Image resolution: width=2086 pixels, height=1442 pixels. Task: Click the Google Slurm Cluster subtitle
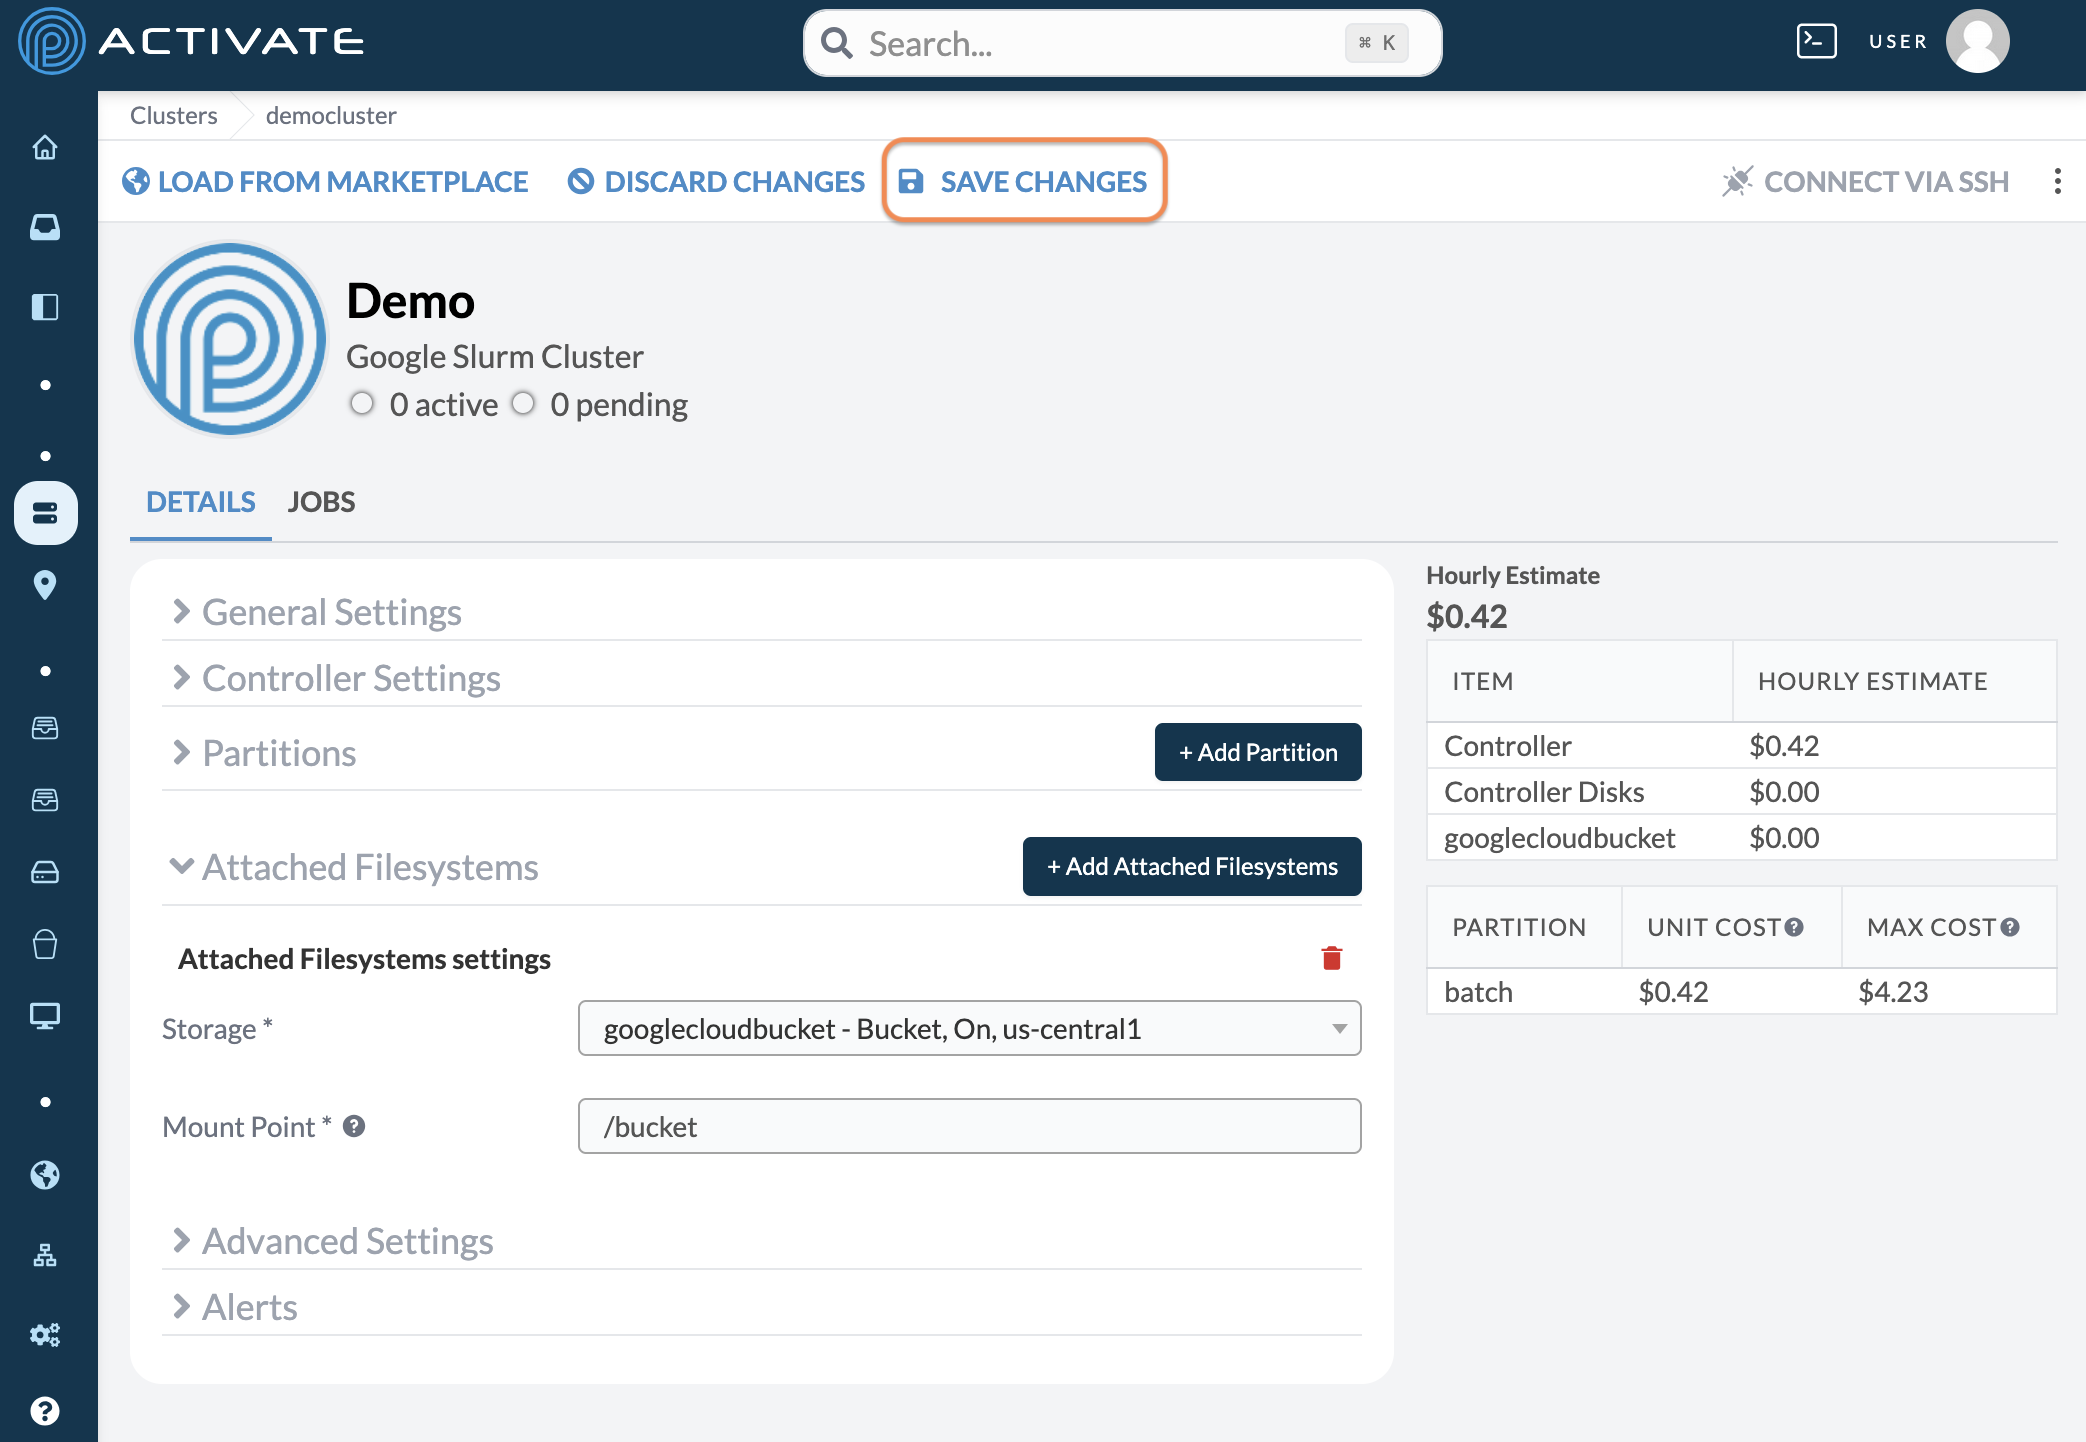[x=495, y=357]
